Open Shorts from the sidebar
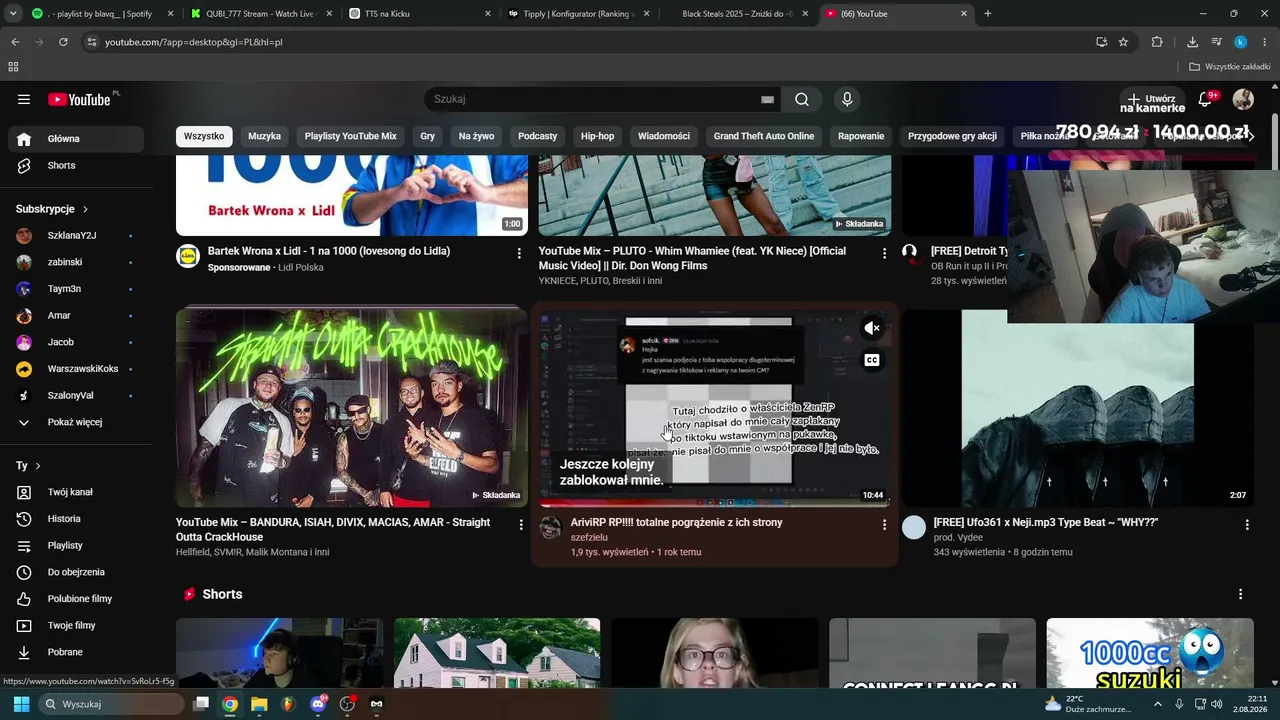The width and height of the screenshot is (1280, 720). pyautogui.click(x=76, y=165)
